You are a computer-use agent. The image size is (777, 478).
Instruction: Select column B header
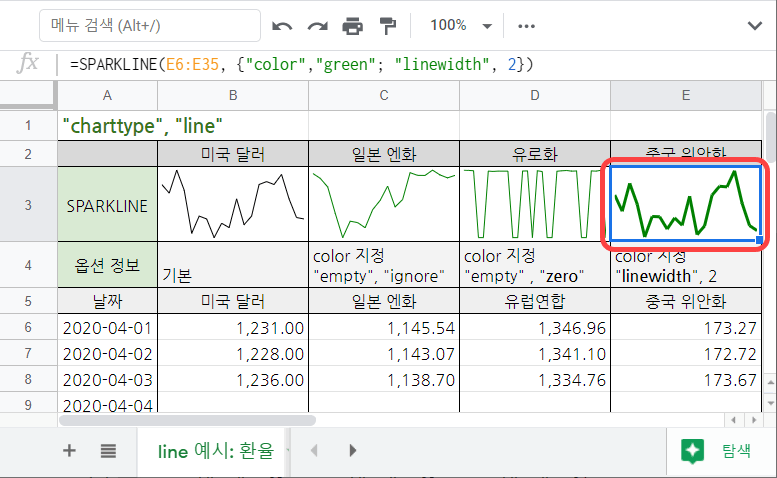tap(232, 95)
